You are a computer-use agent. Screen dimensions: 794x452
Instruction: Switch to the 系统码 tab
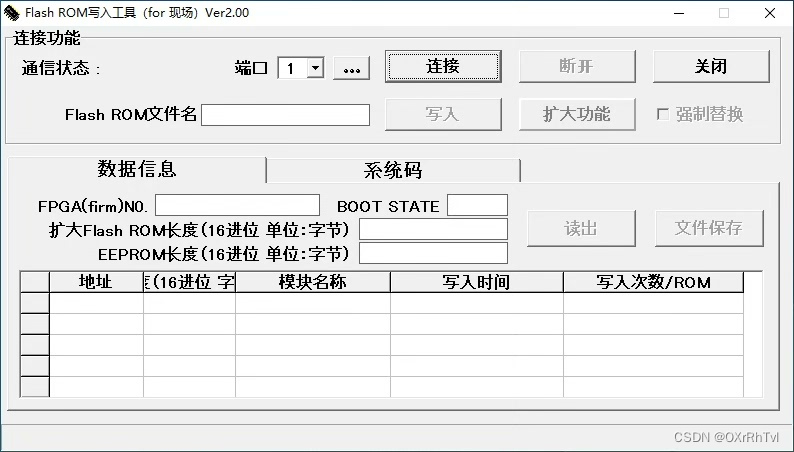click(393, 171)
